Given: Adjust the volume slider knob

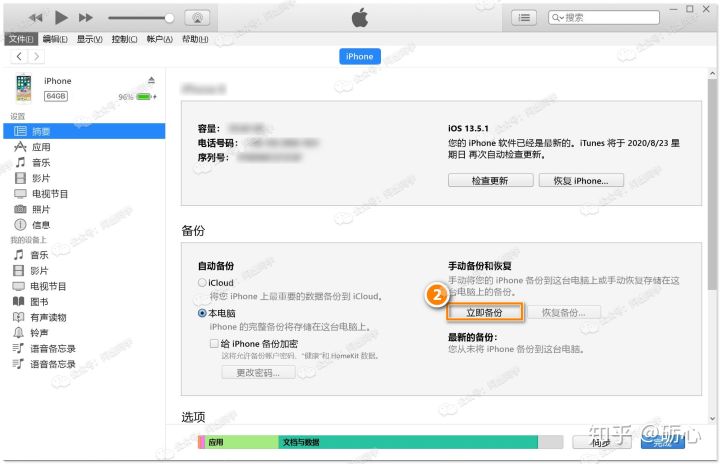Looking at the screenshot, I should coord(169,18).
